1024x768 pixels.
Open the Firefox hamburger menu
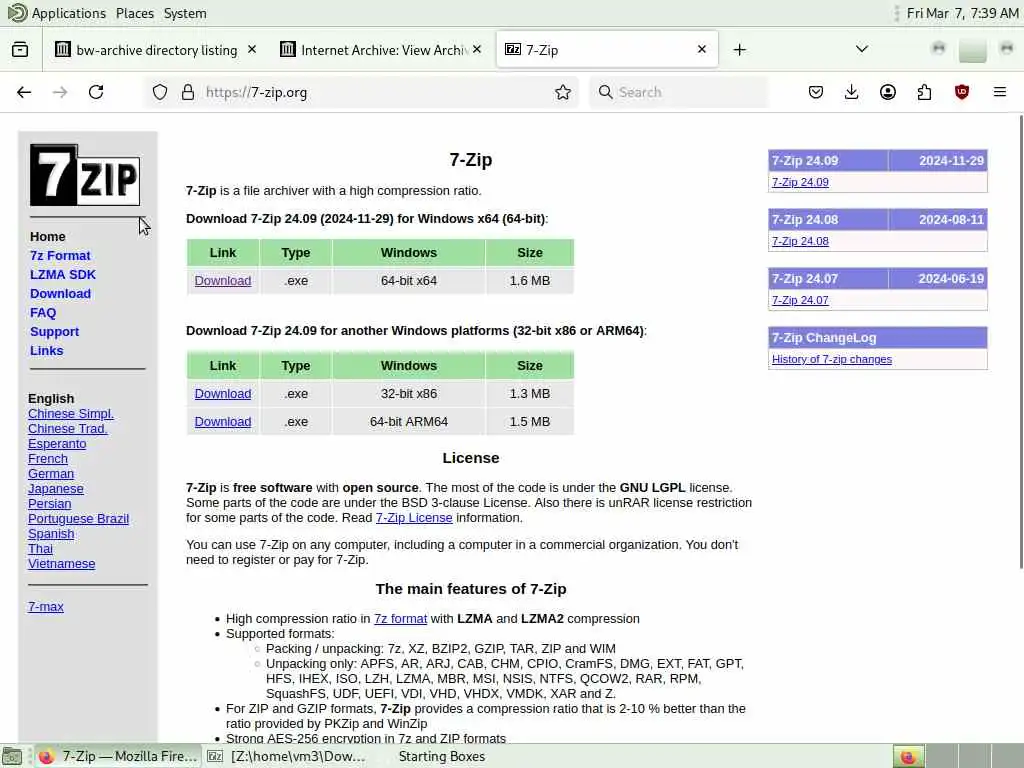(1000, 92)
